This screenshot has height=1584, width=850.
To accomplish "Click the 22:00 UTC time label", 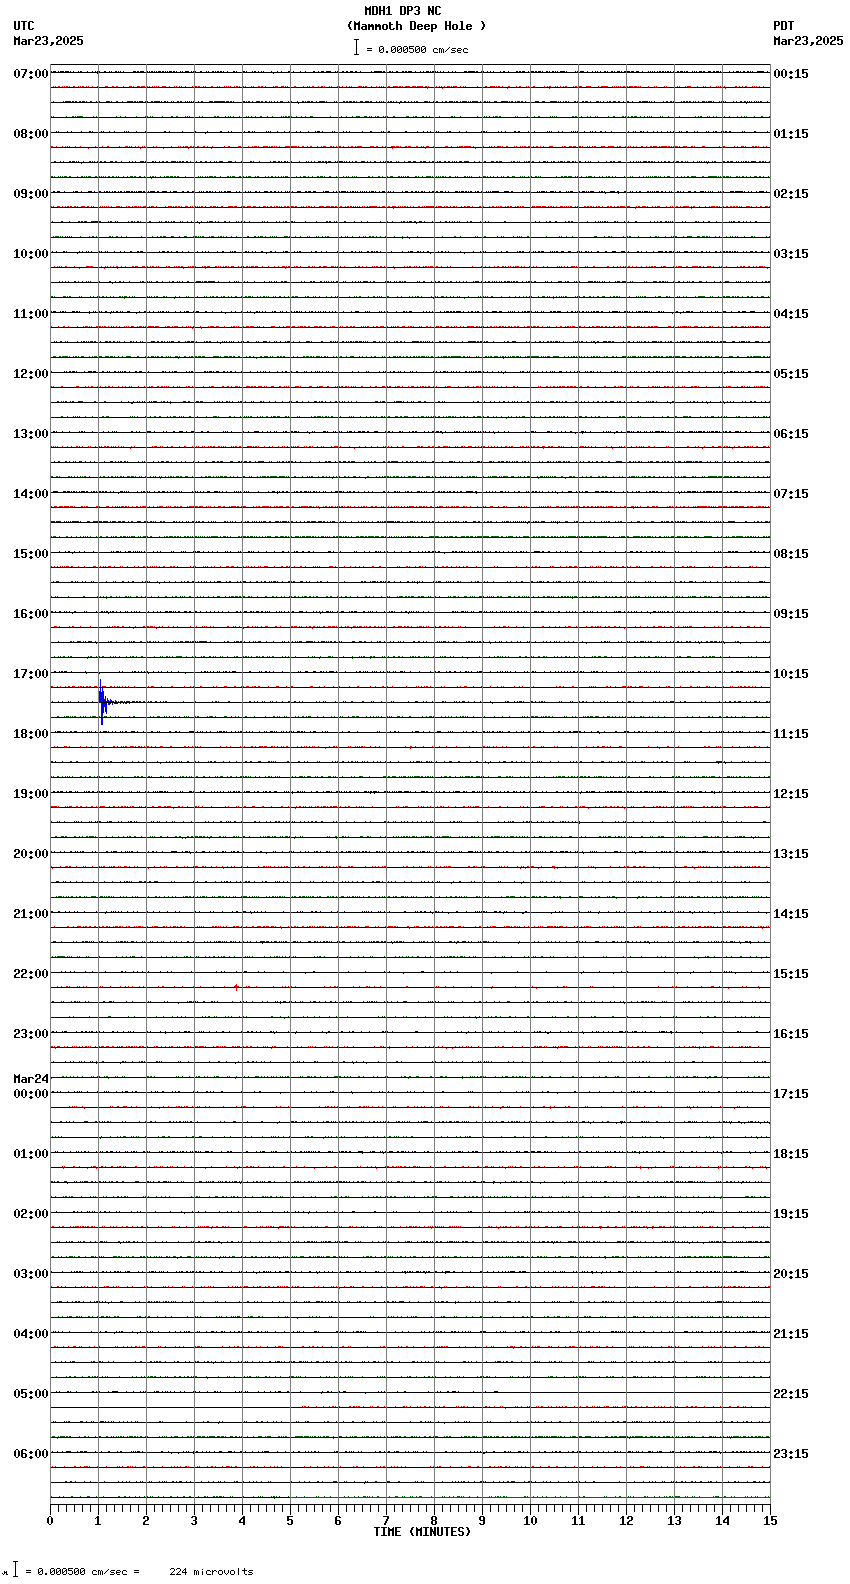I will (x=31, y=974).
